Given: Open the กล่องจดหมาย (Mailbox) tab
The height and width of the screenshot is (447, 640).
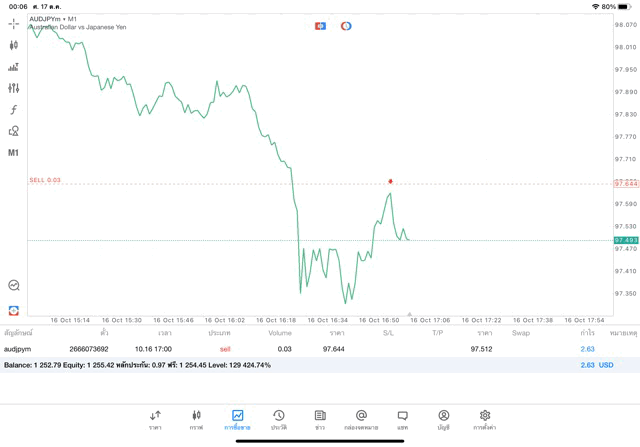Looking at the screenshot, I should click(x=361, y=420).
